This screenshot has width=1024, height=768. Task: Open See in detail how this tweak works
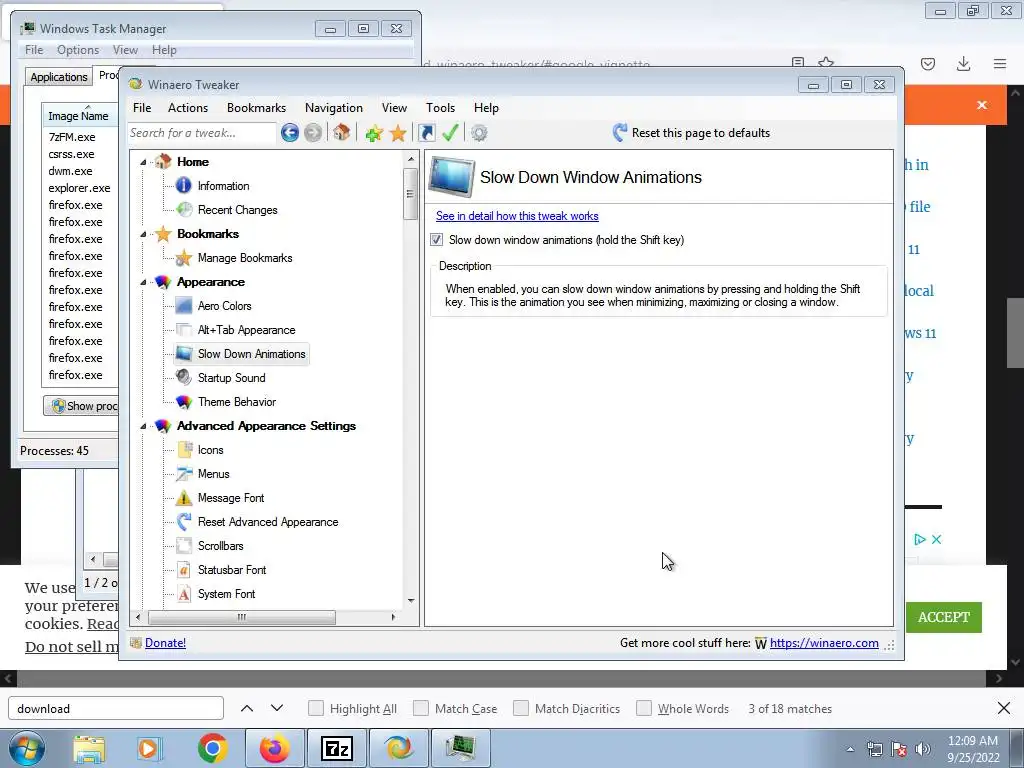[x=517, y=216]
